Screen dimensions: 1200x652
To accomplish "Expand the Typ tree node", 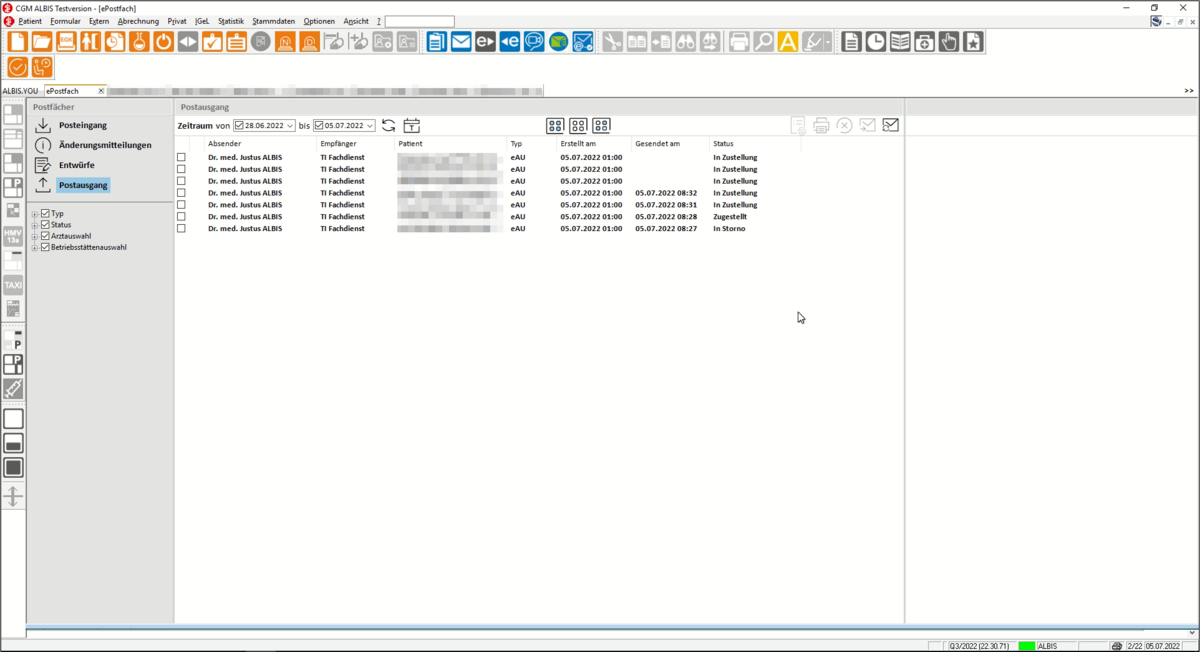I will (x=35, y=214).
